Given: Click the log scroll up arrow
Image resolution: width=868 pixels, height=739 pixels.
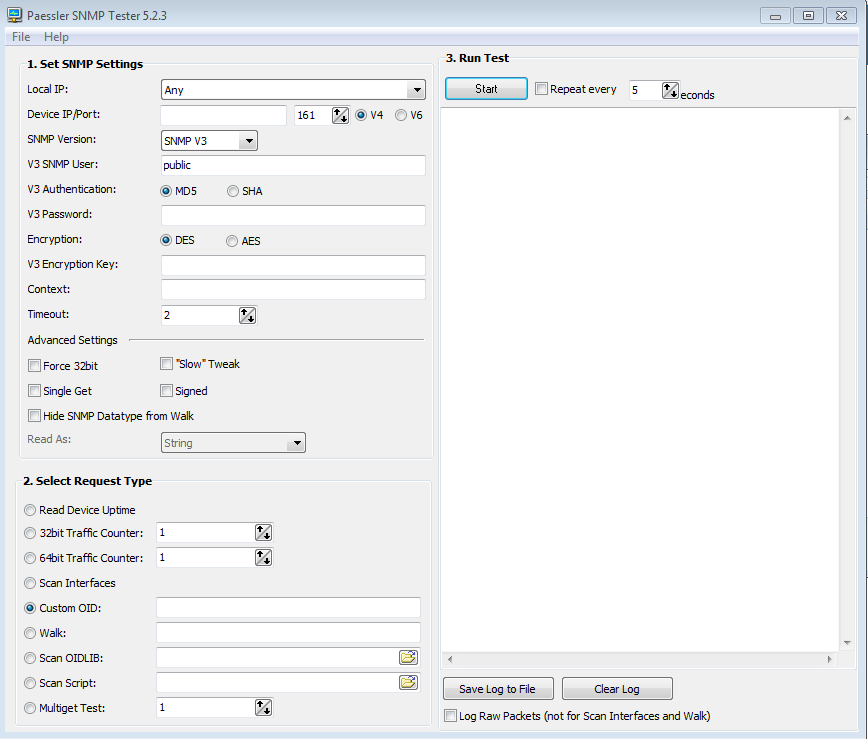Looking at the screenshot, I should tap(847, 118).
